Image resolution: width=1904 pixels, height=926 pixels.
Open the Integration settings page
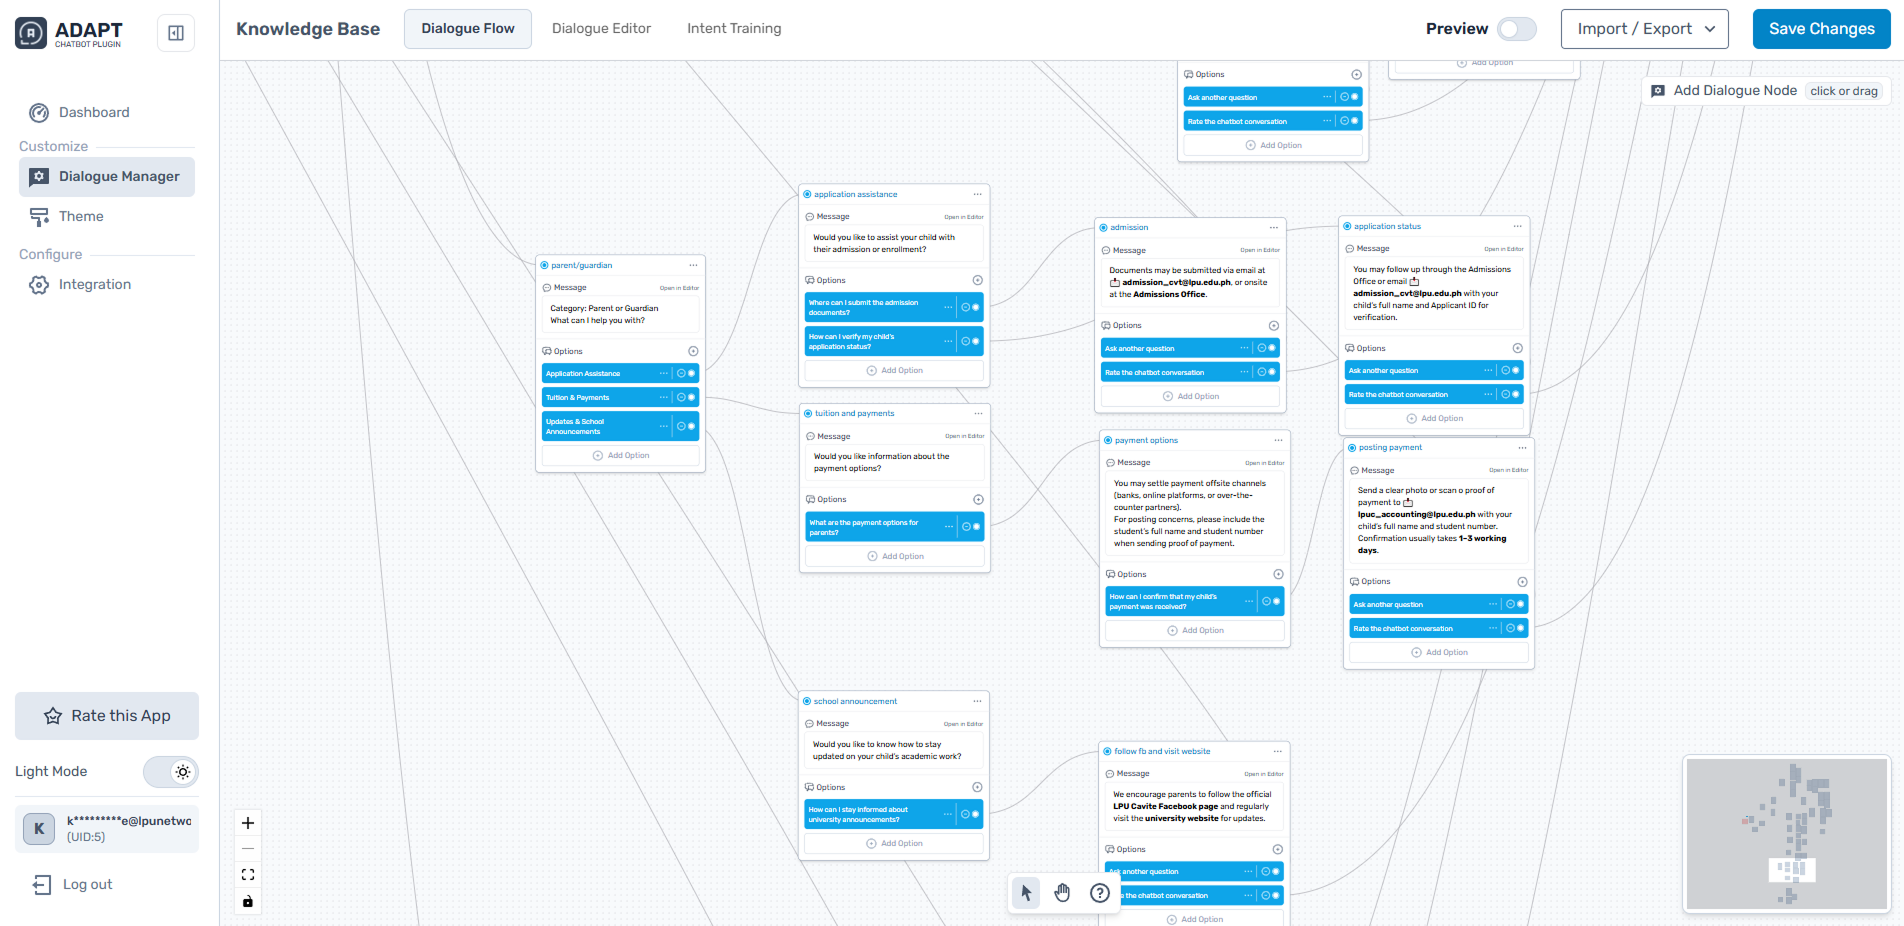point(94,285)
